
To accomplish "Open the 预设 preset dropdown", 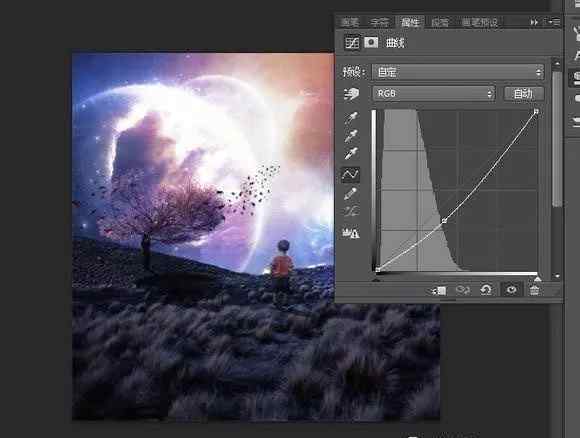I will [x=458, y=72].
